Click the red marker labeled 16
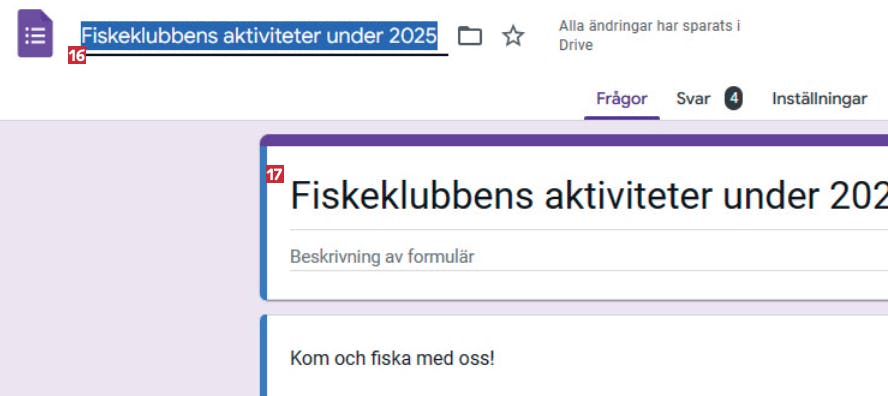Image resolution: width=888 pixels, height=396 pixels. [77, 56]
